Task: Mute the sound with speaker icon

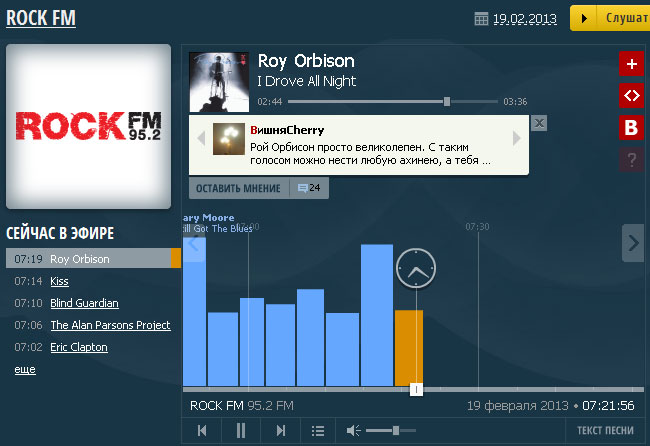Action: (x=353, y=431)
